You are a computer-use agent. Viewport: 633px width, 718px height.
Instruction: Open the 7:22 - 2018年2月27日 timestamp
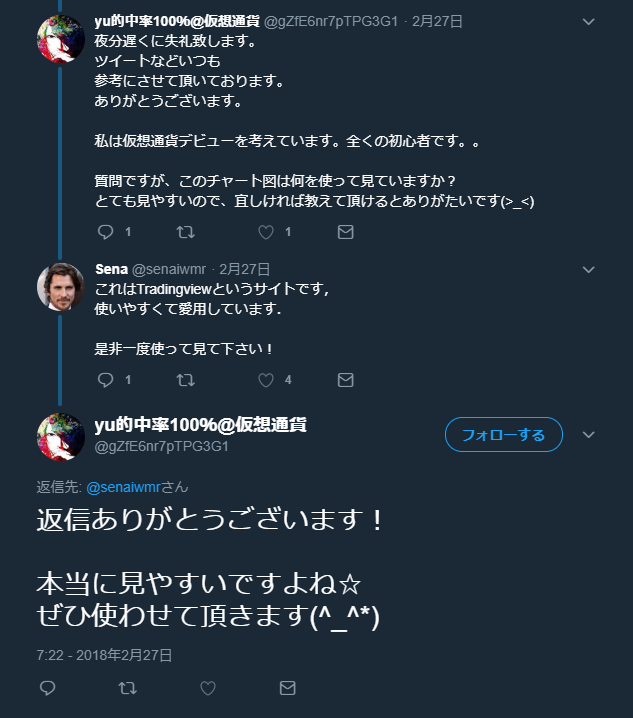[x=104, y=655]
